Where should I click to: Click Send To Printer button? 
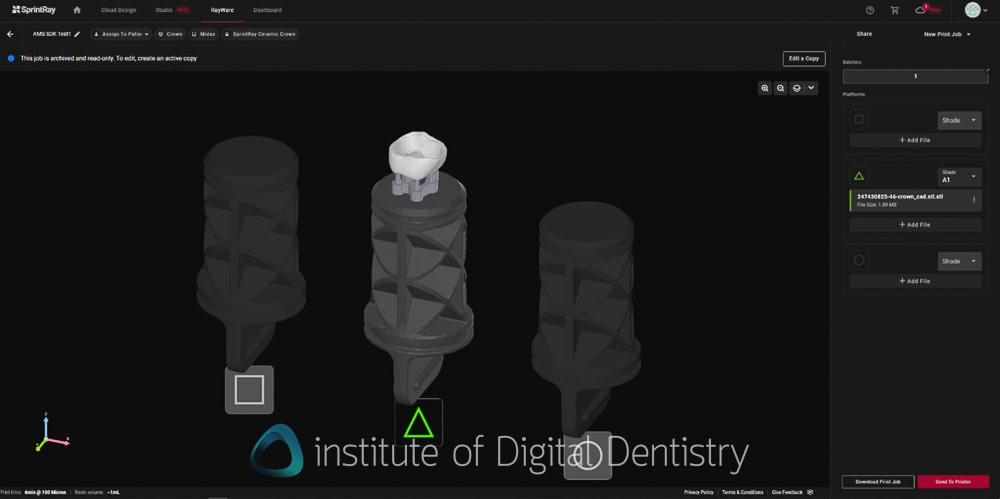pyautogui.click(x=953, y=482)
